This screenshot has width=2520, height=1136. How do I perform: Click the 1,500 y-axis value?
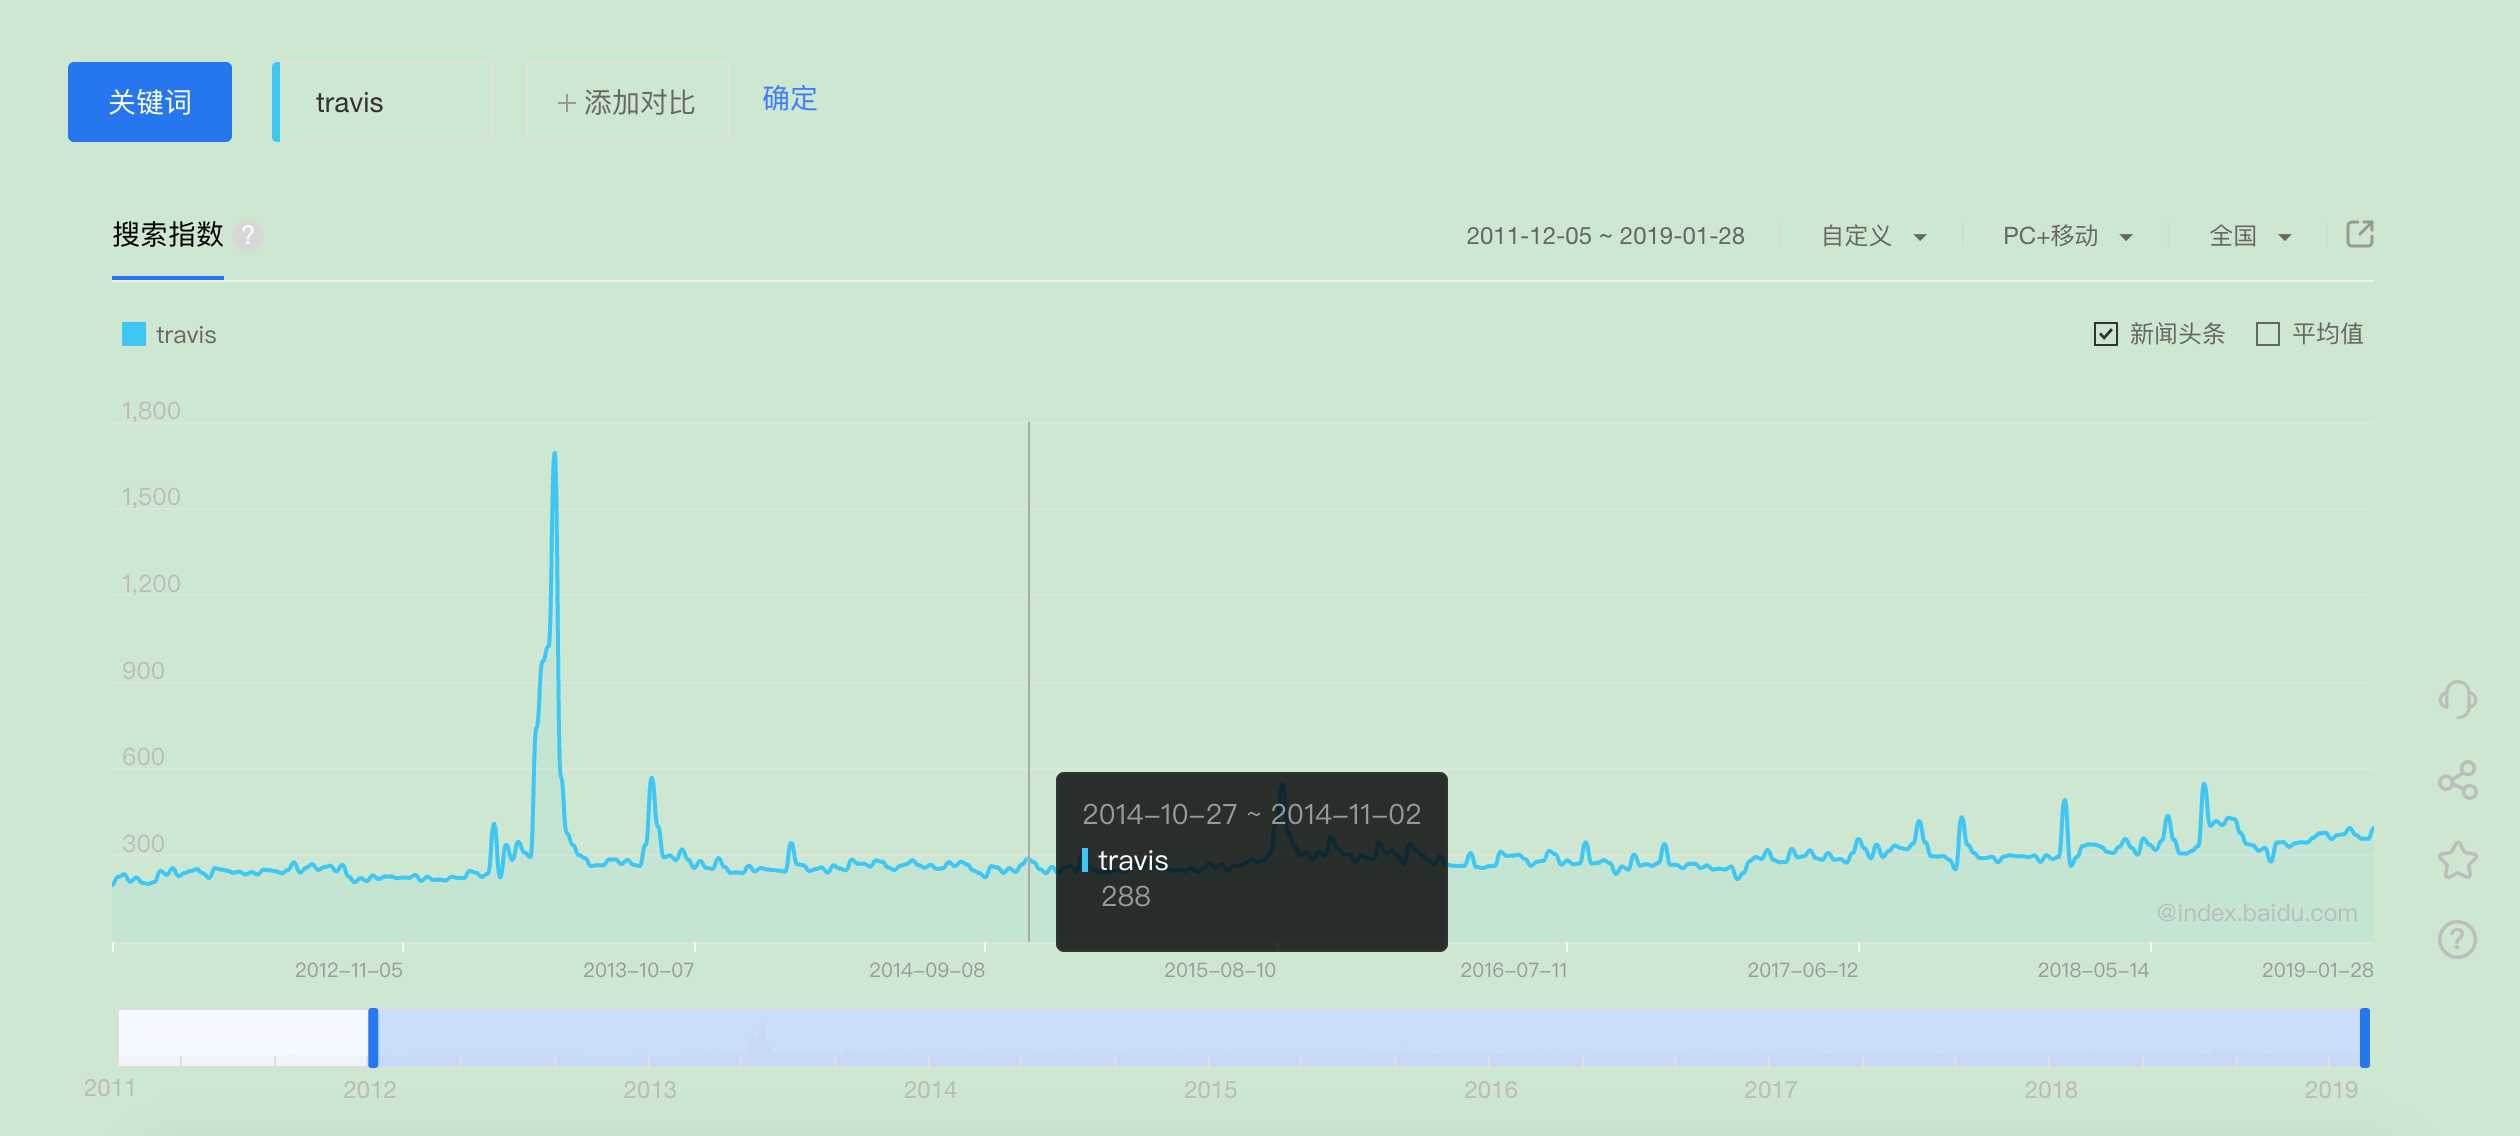click(151, 497)
